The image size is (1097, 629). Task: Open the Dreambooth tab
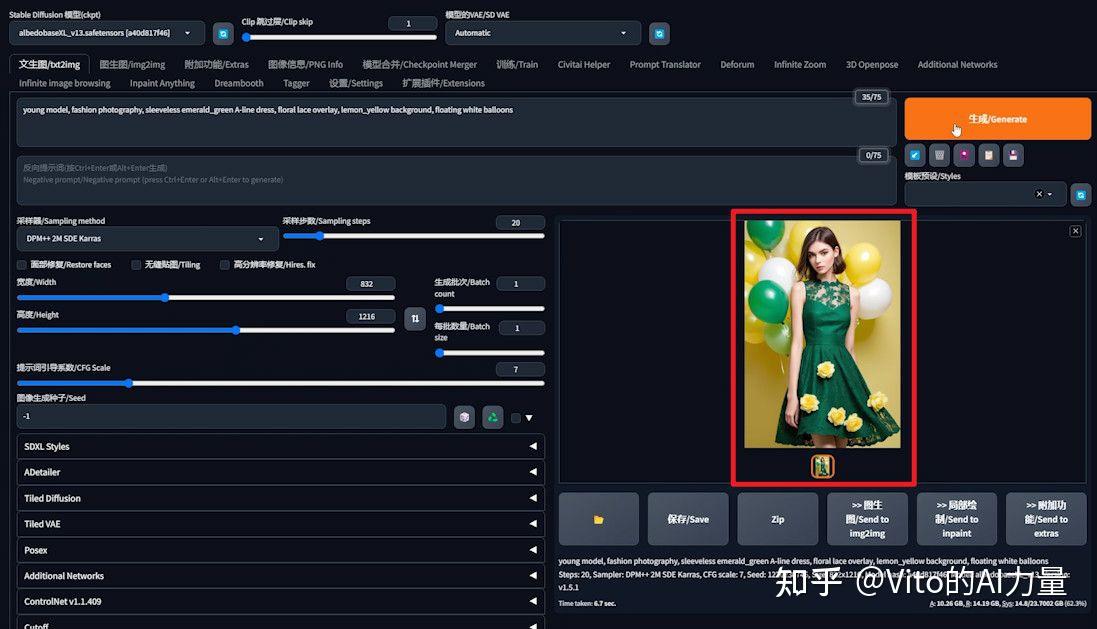239,83
